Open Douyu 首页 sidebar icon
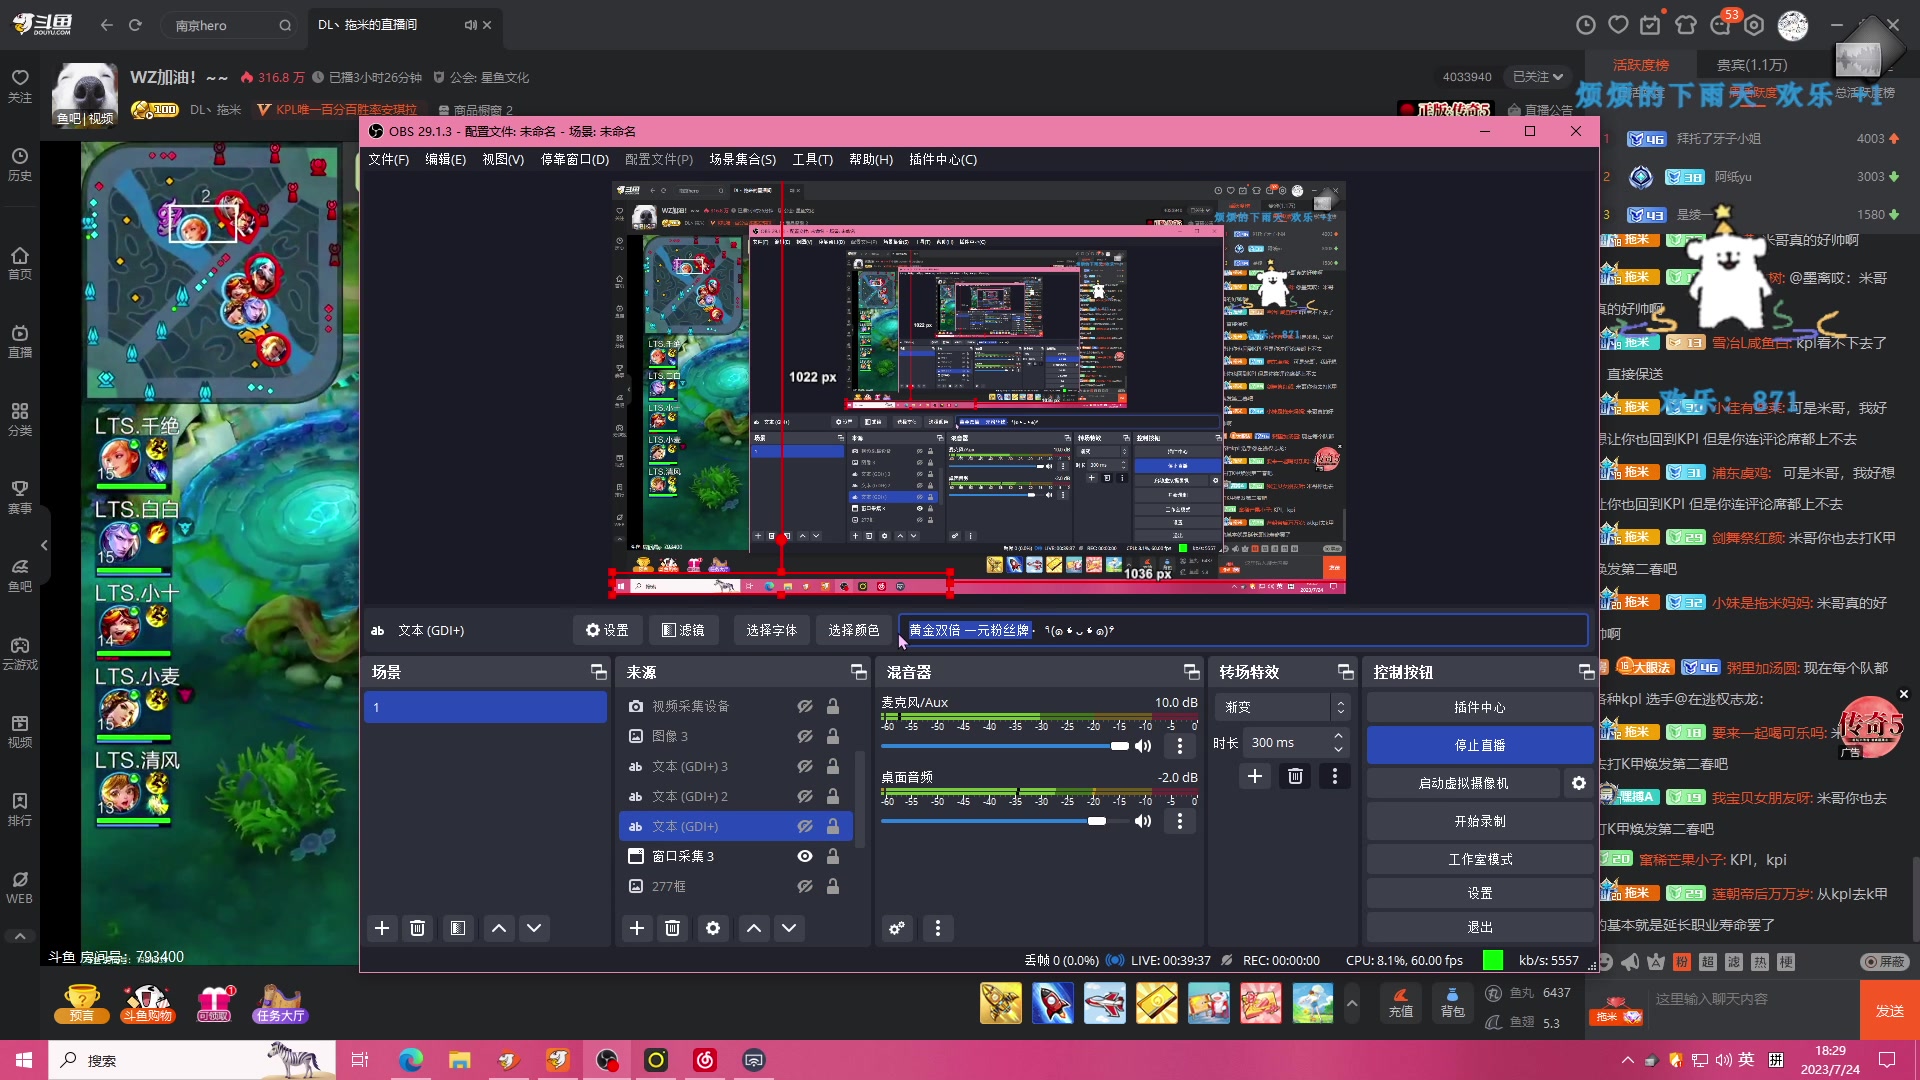The width and height of the screenshot is (1920, 1080). coord(20,263)
